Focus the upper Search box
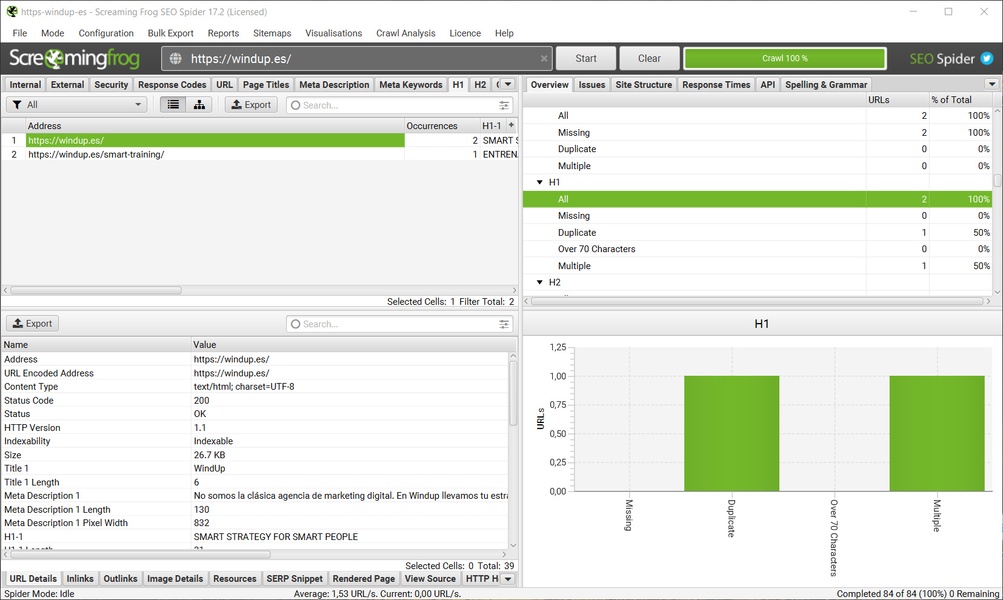Screen dimensions: 1003x600 [400, 105]
